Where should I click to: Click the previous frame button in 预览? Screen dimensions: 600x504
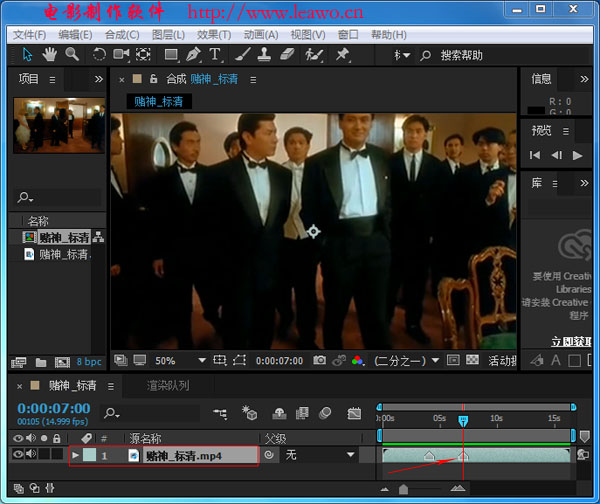tap(556, 155)
